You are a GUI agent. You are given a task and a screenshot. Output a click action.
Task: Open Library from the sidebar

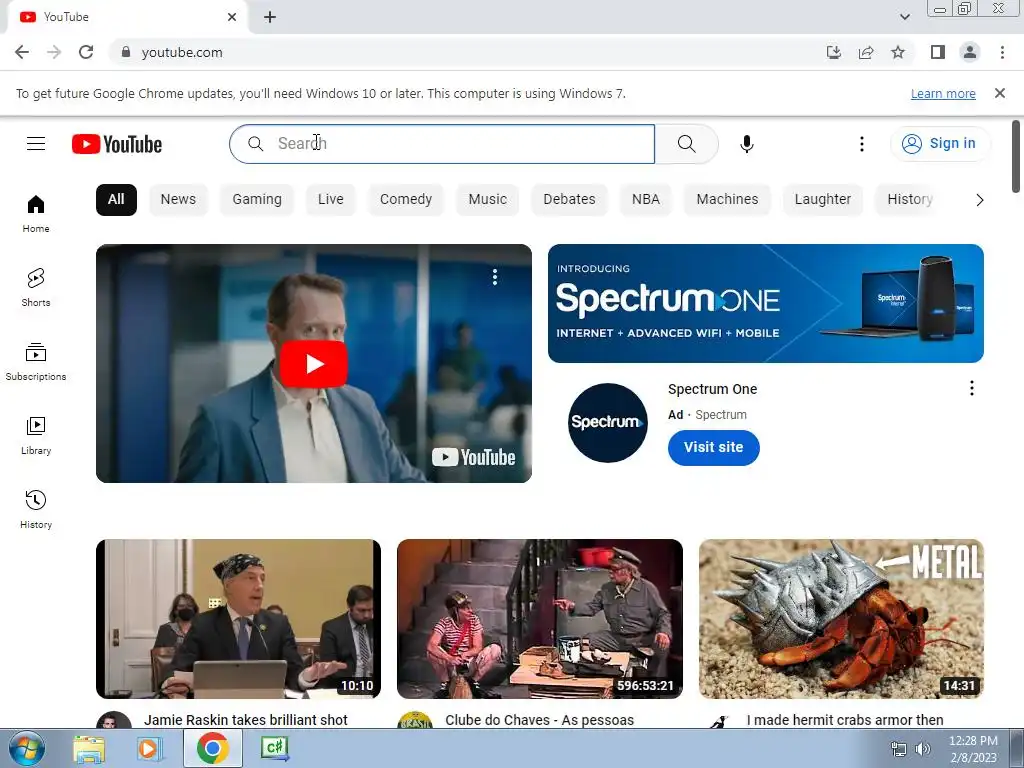(36, 436)
